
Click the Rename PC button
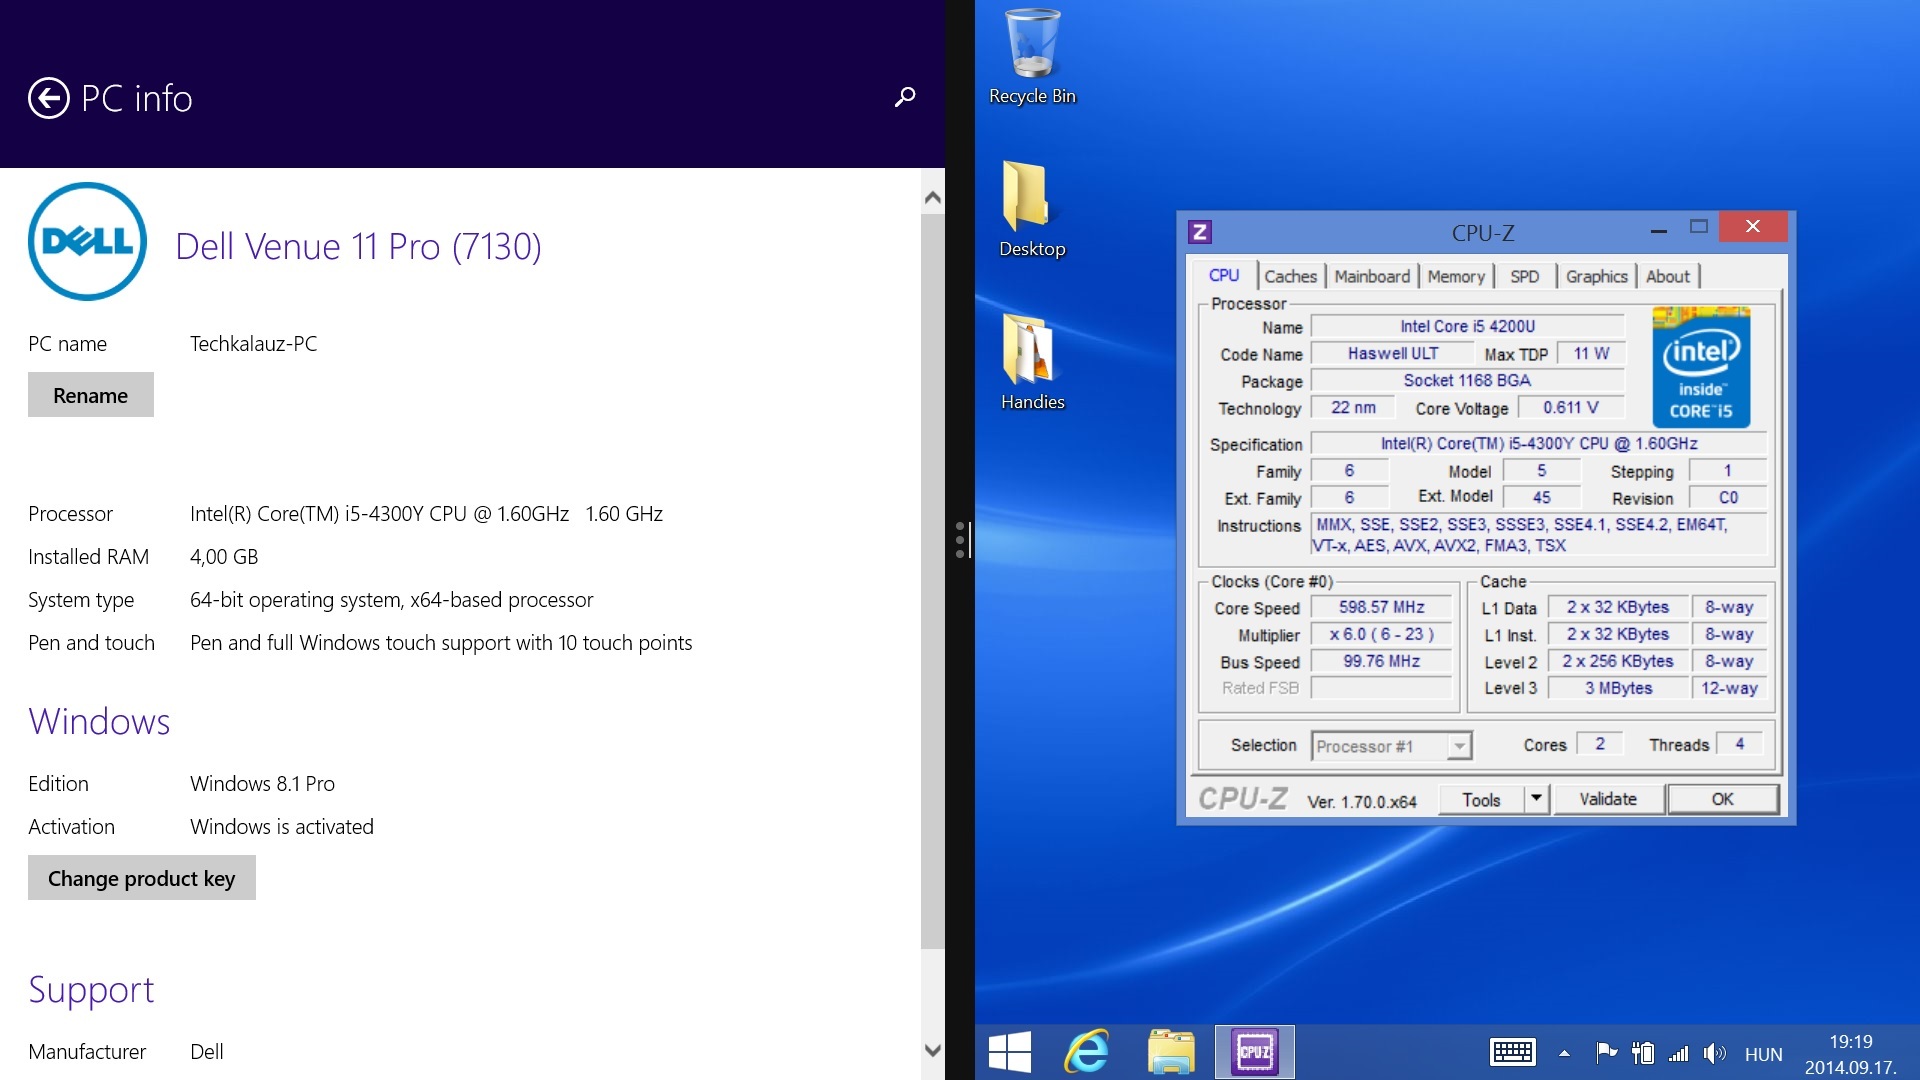[x=91, y=395]
